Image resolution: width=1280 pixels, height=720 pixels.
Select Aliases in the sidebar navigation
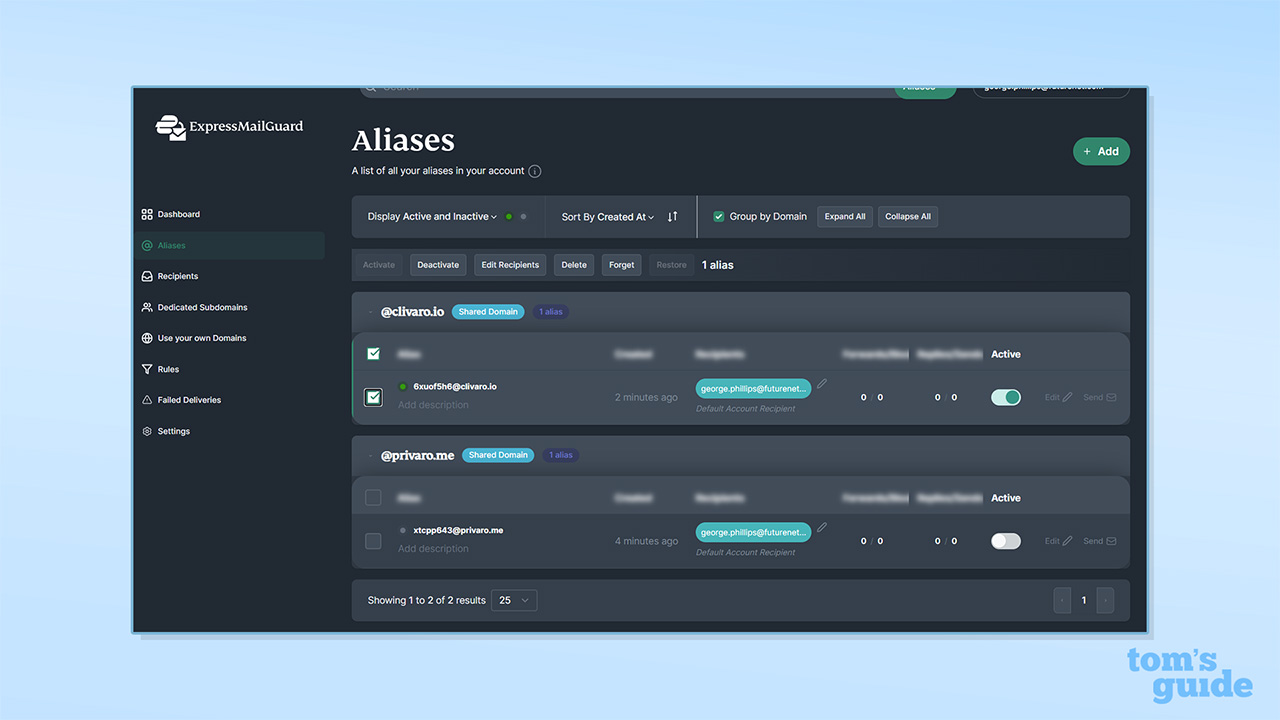171,245
